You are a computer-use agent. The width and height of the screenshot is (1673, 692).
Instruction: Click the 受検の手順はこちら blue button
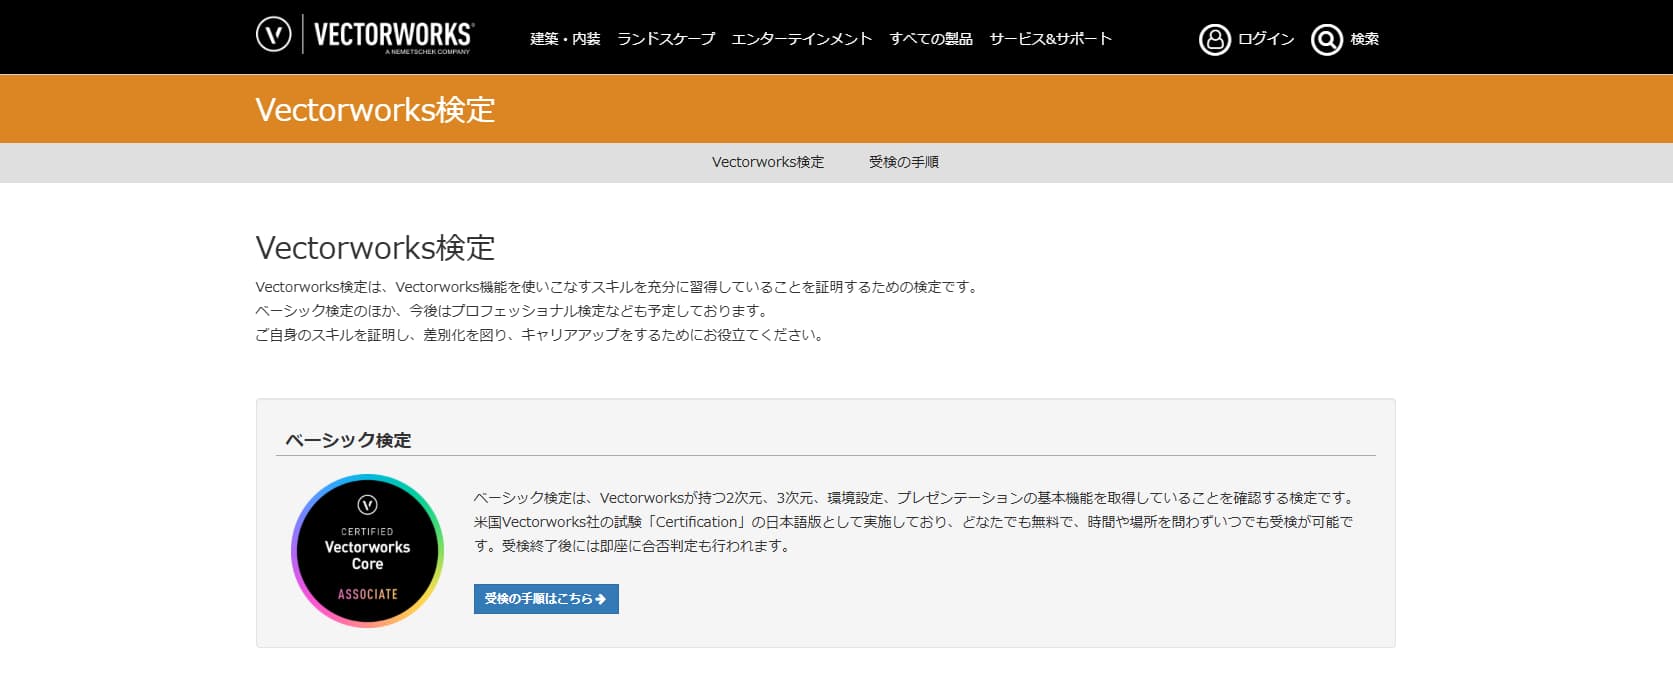pyautogui.click(x=546, y=599)
